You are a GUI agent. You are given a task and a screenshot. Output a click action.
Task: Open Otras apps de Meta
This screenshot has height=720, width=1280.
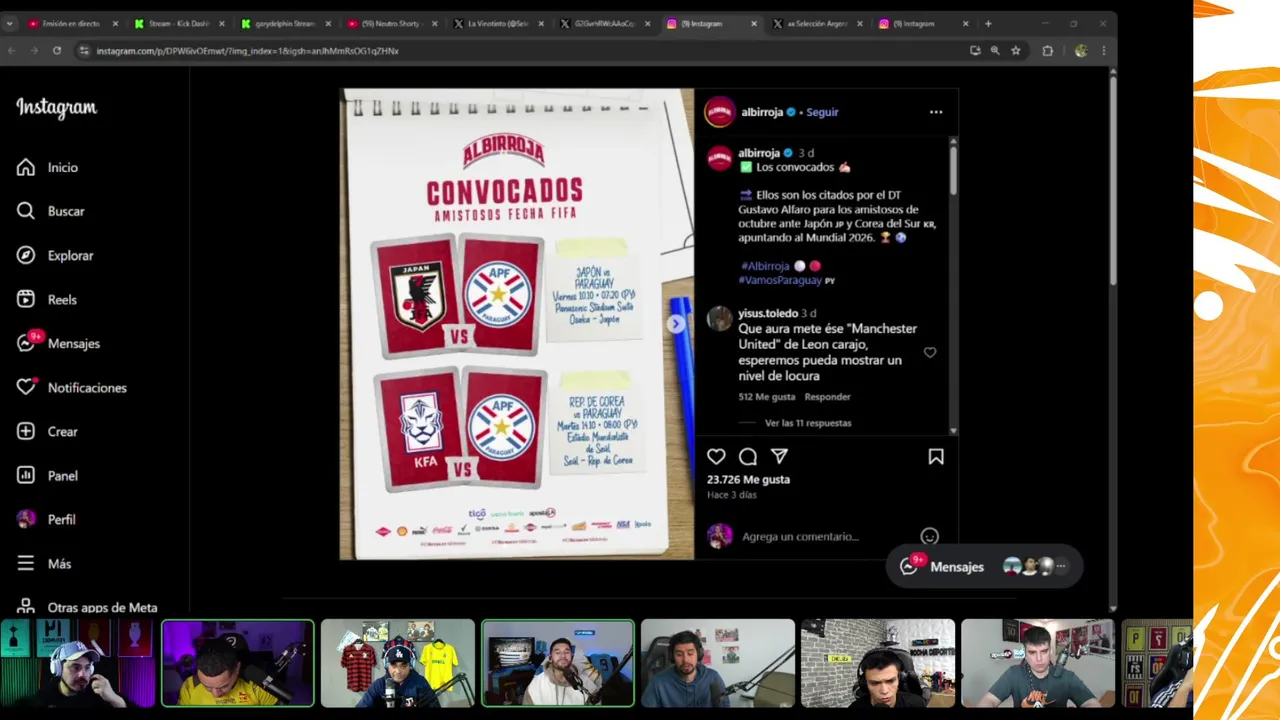[87, 607]
